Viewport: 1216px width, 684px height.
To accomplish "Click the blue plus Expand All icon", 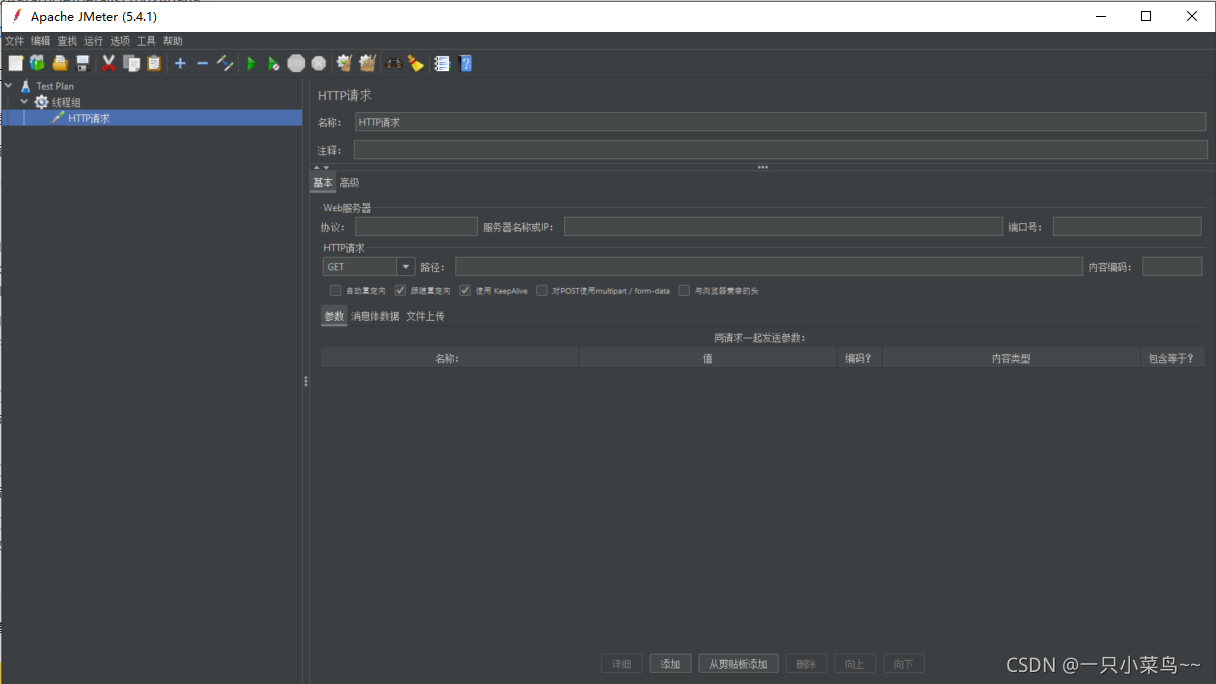I will click(180, 63).
